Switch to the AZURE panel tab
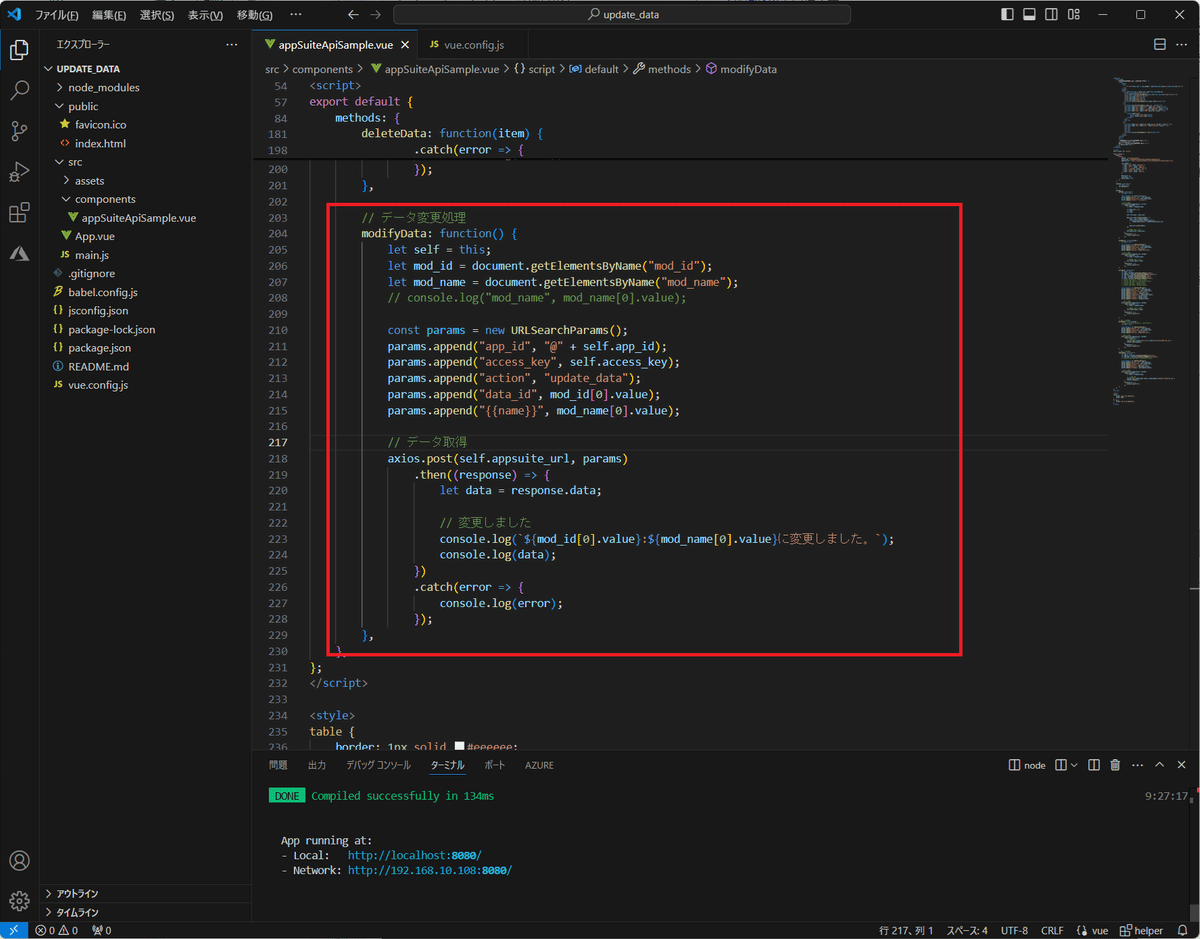The width and height of the screenshot is (1200, 939). click(x=539, y=765)
